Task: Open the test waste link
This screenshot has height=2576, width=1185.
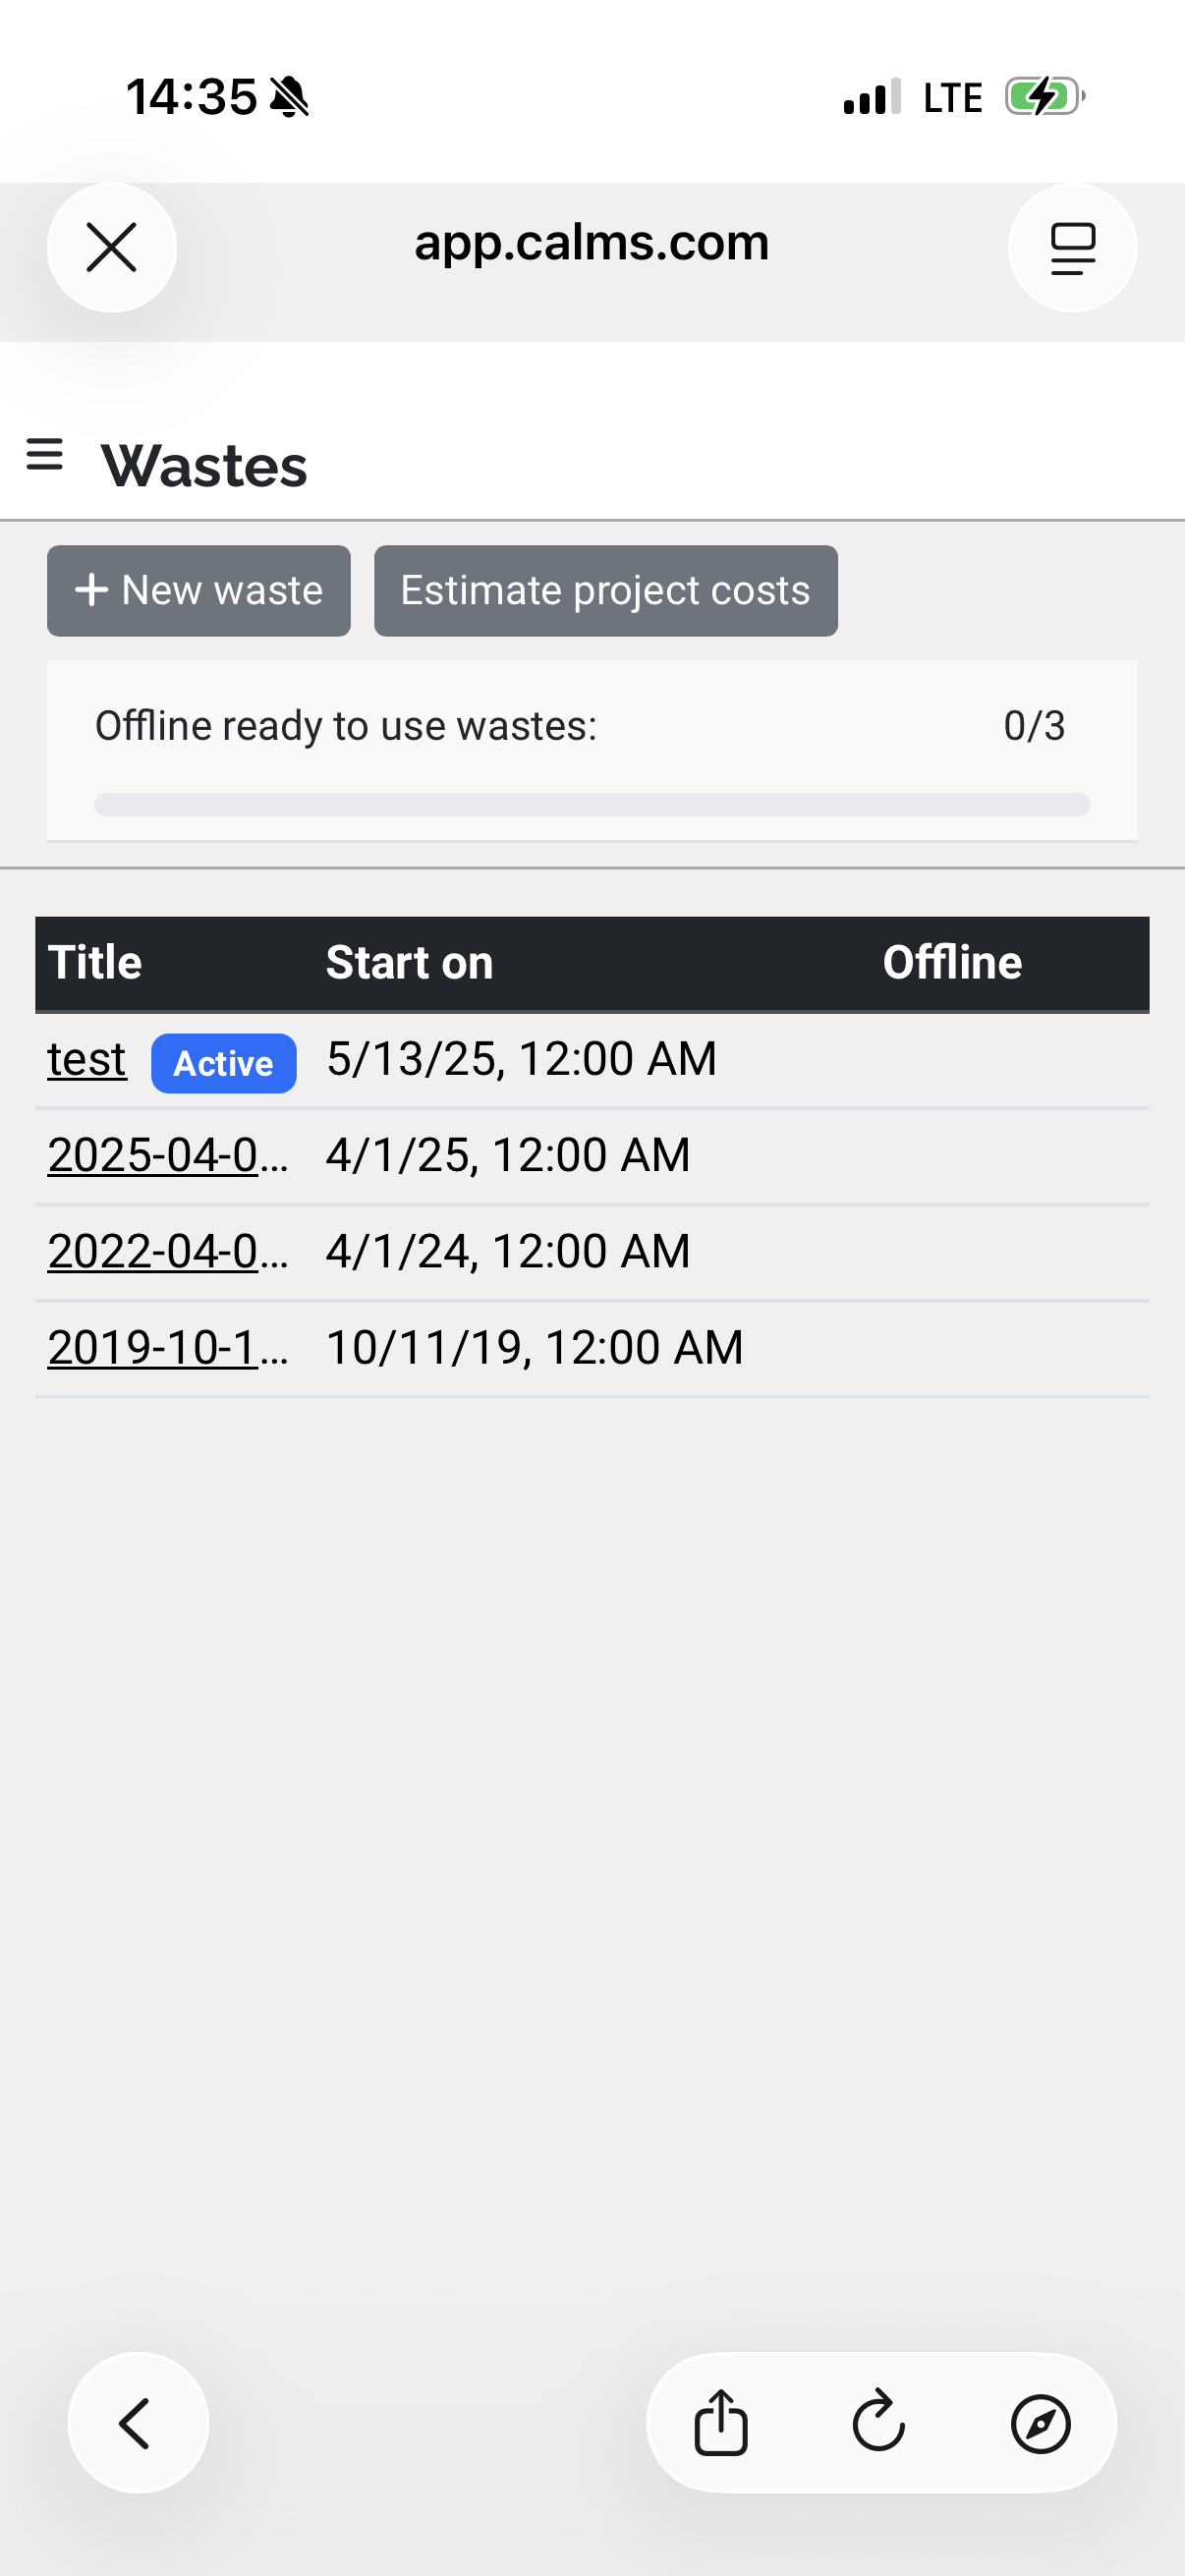Action: 87,1059
